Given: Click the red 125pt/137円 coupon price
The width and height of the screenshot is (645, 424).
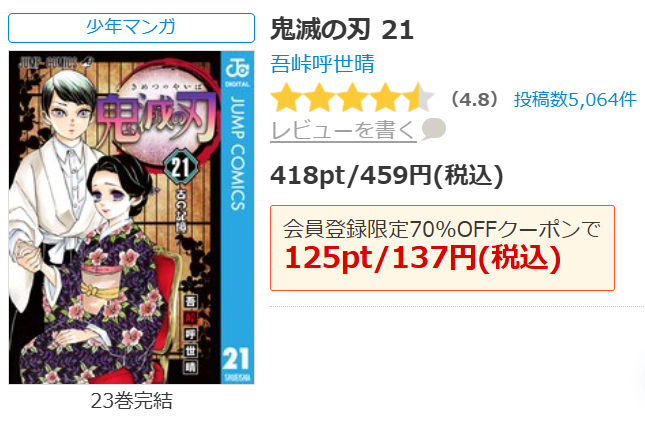Looking at the screenshot, I should [422, 259].
